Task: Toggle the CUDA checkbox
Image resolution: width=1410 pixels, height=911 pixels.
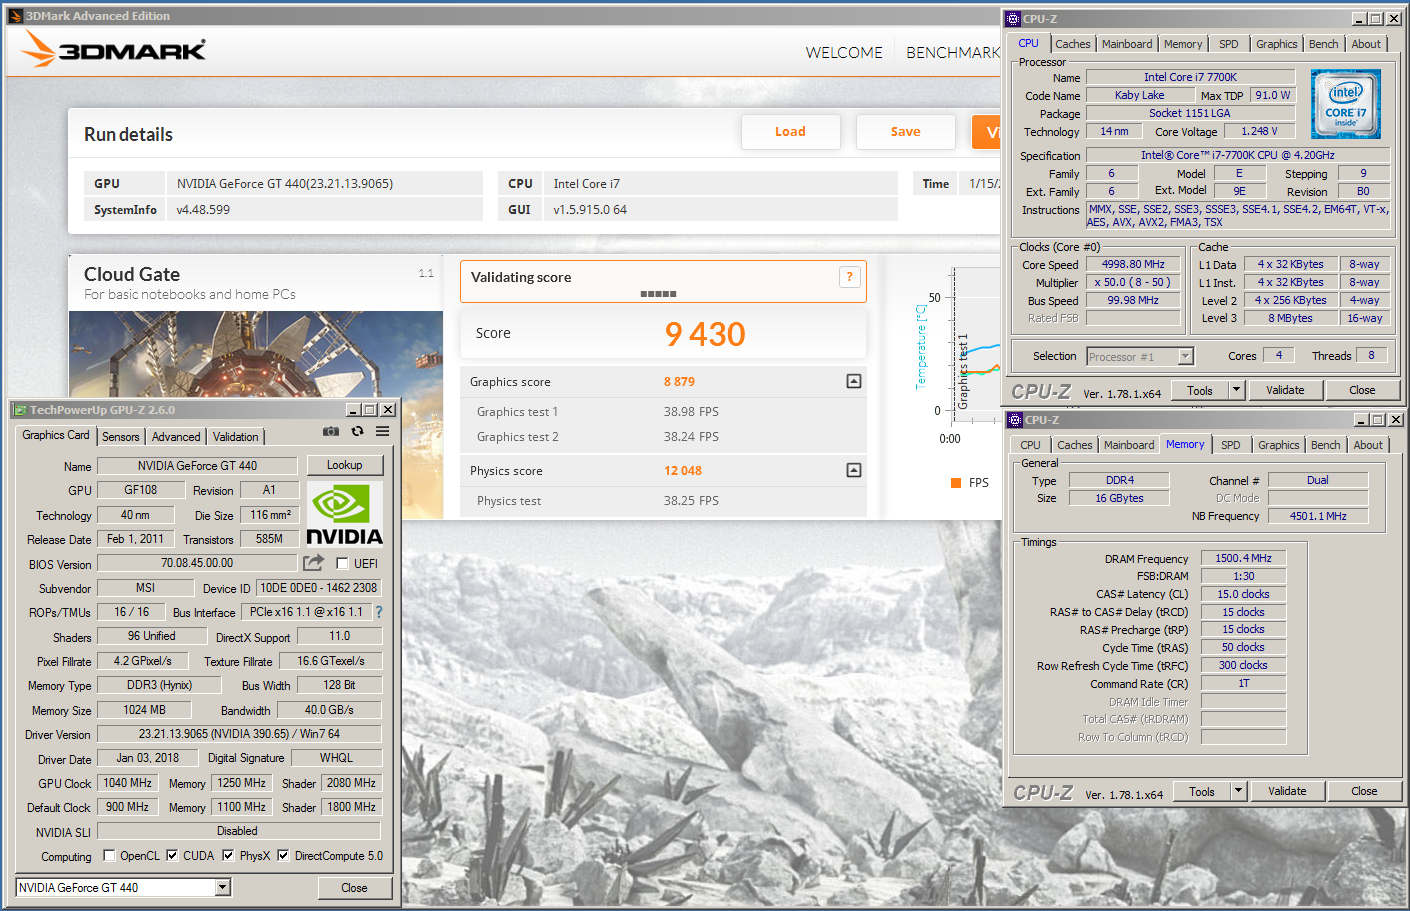Action: tap(172, 855)
